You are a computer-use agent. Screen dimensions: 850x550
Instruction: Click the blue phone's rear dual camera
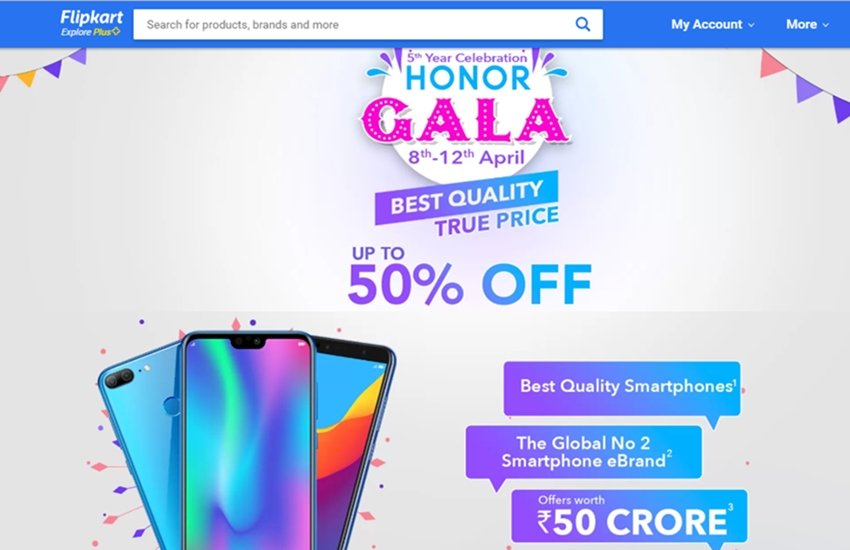(120, 378)
